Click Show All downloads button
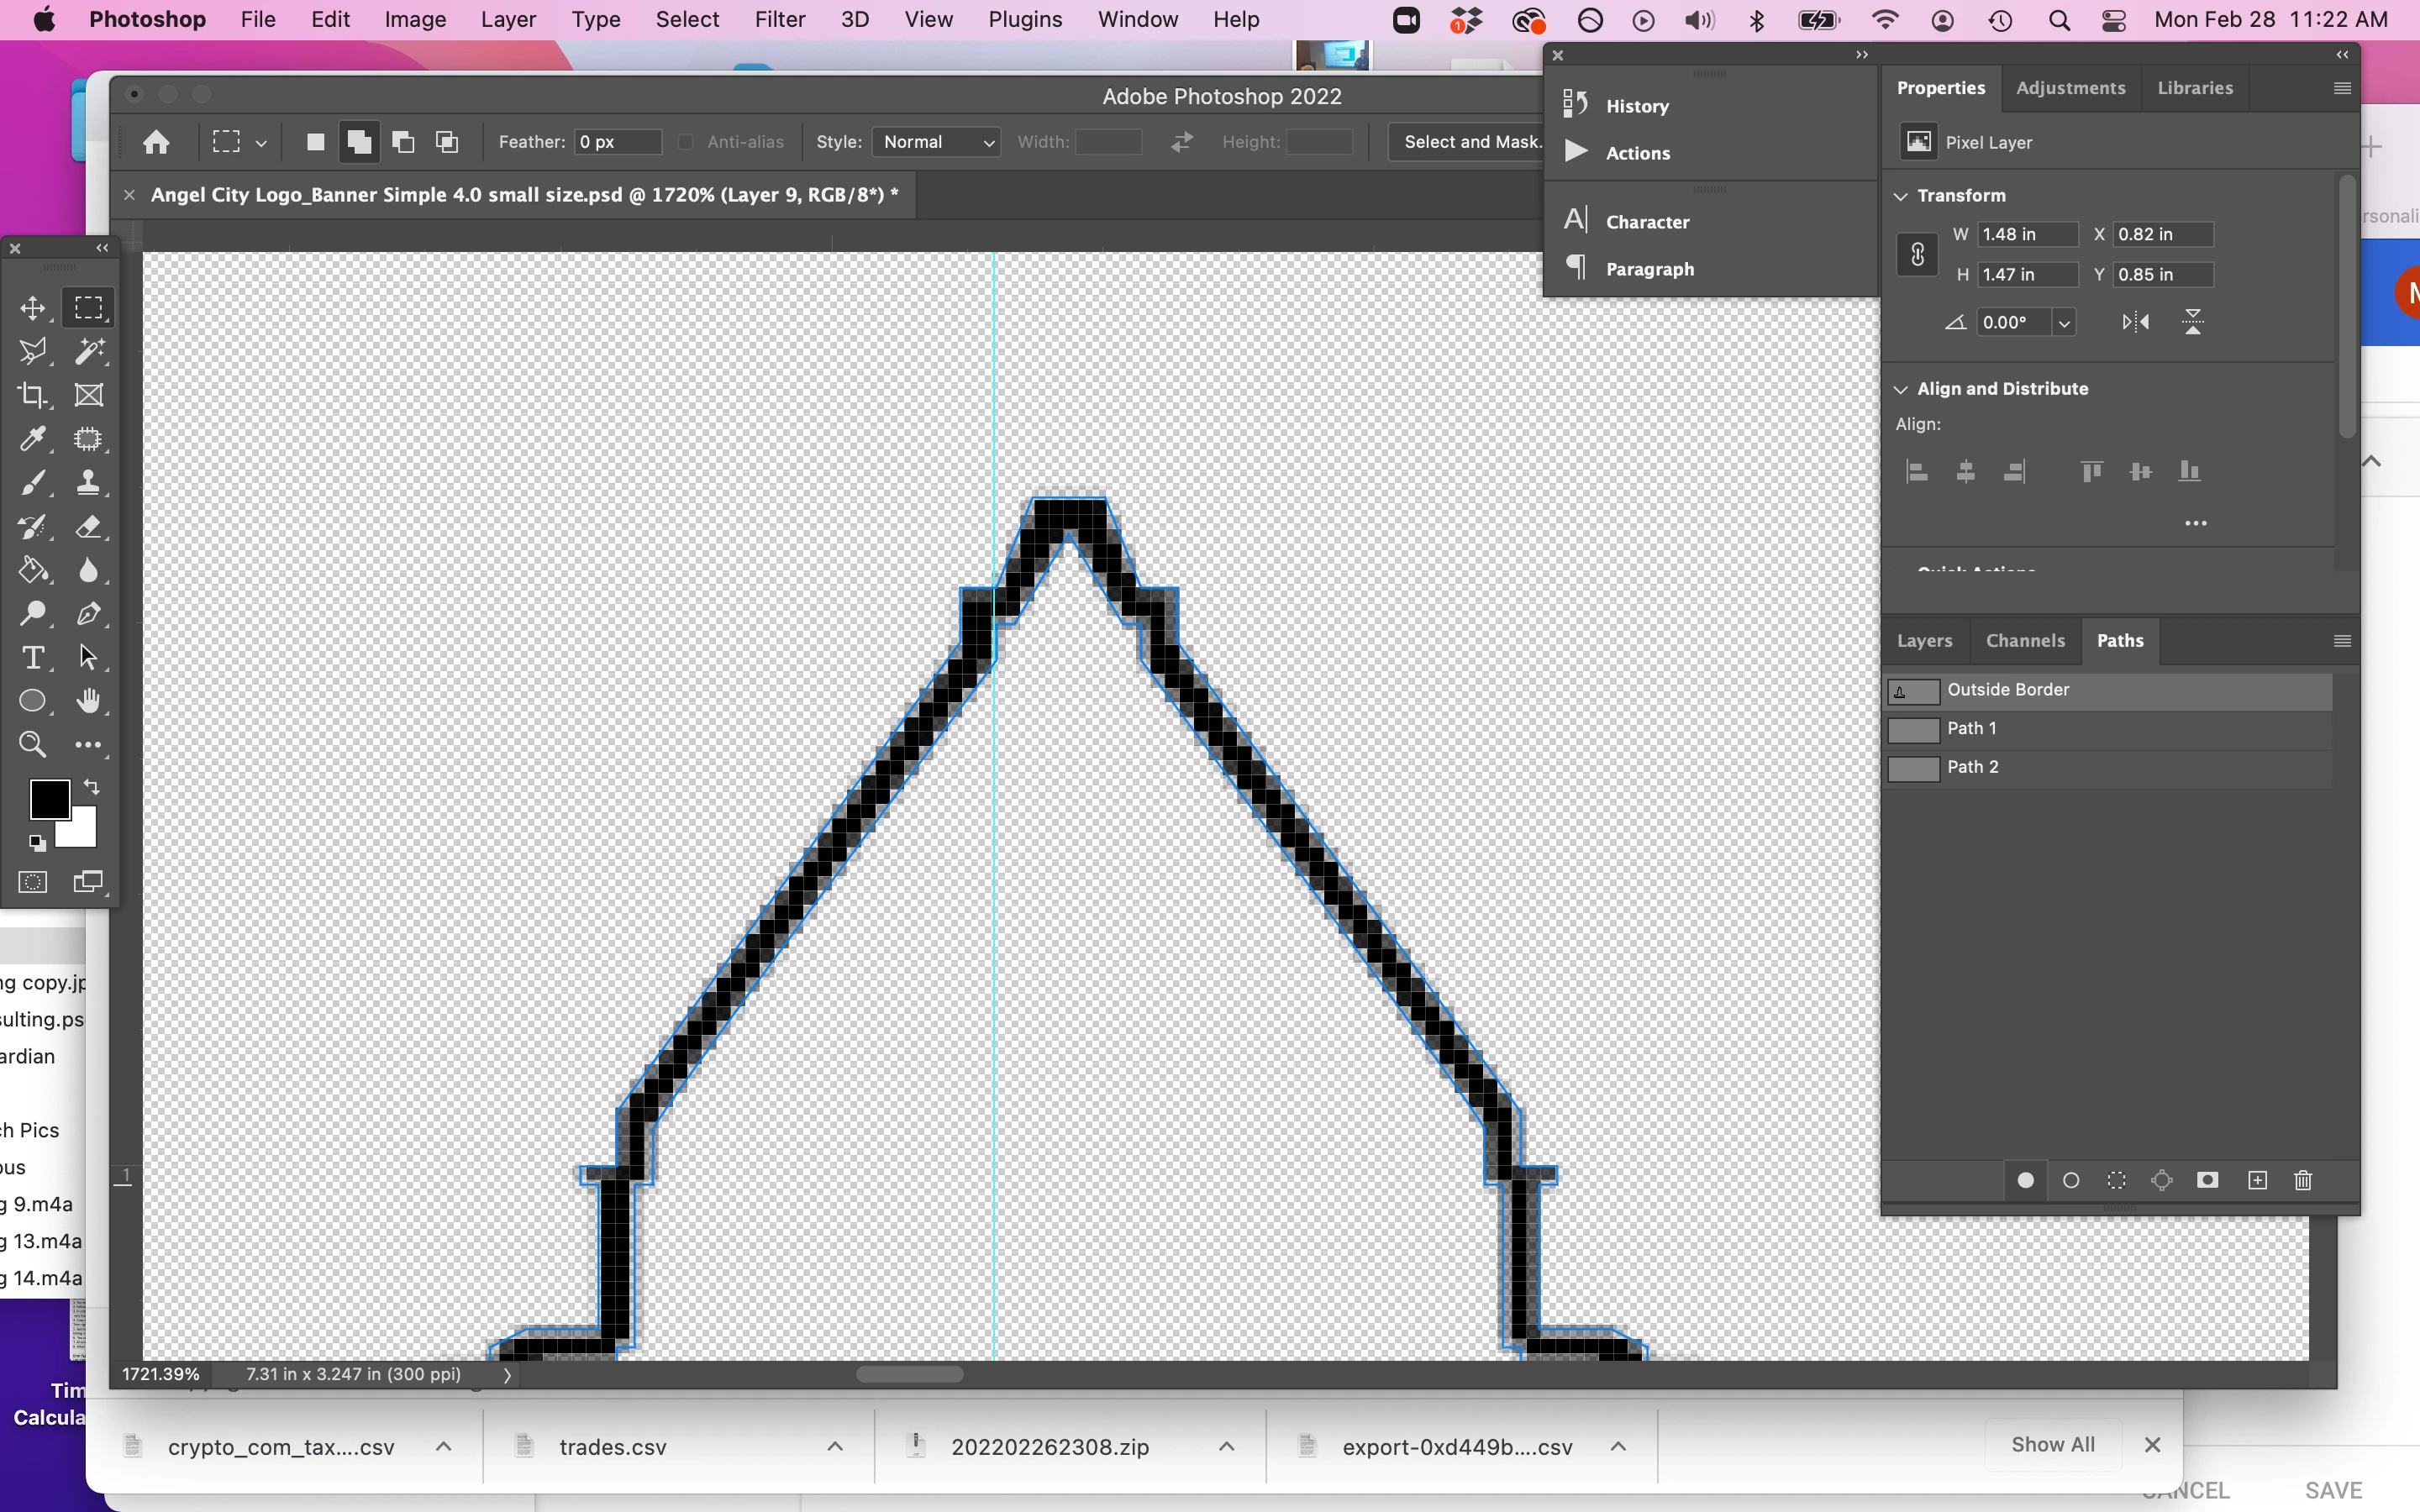2420x1512 pixels. point(2052,1445)
